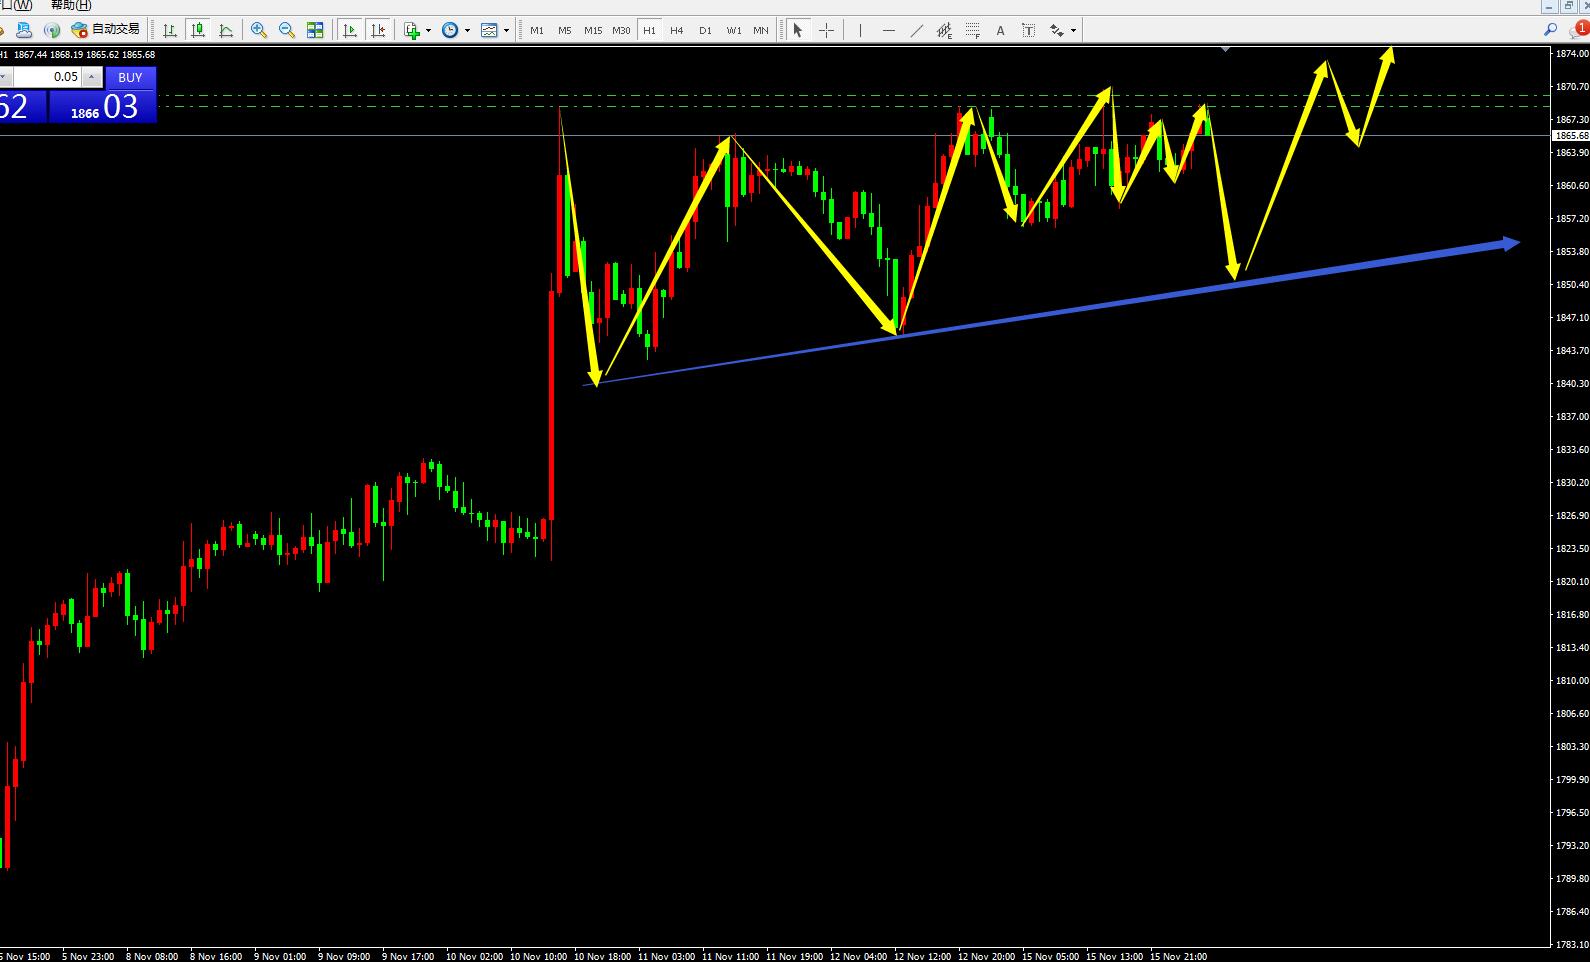The height and width of the screenshot is (962, 1590).
Task: Click the zoom in magnifier icon
Action: tap(259, 30)
